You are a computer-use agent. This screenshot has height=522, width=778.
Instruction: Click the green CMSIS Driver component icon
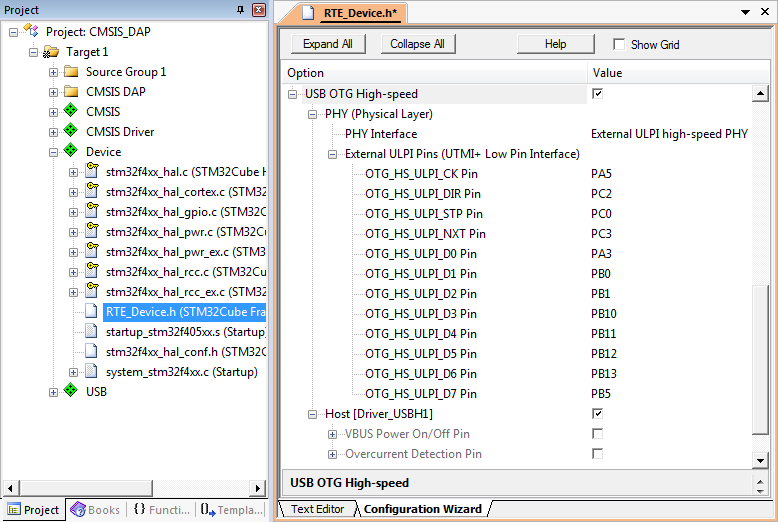(x=71, y=130)
